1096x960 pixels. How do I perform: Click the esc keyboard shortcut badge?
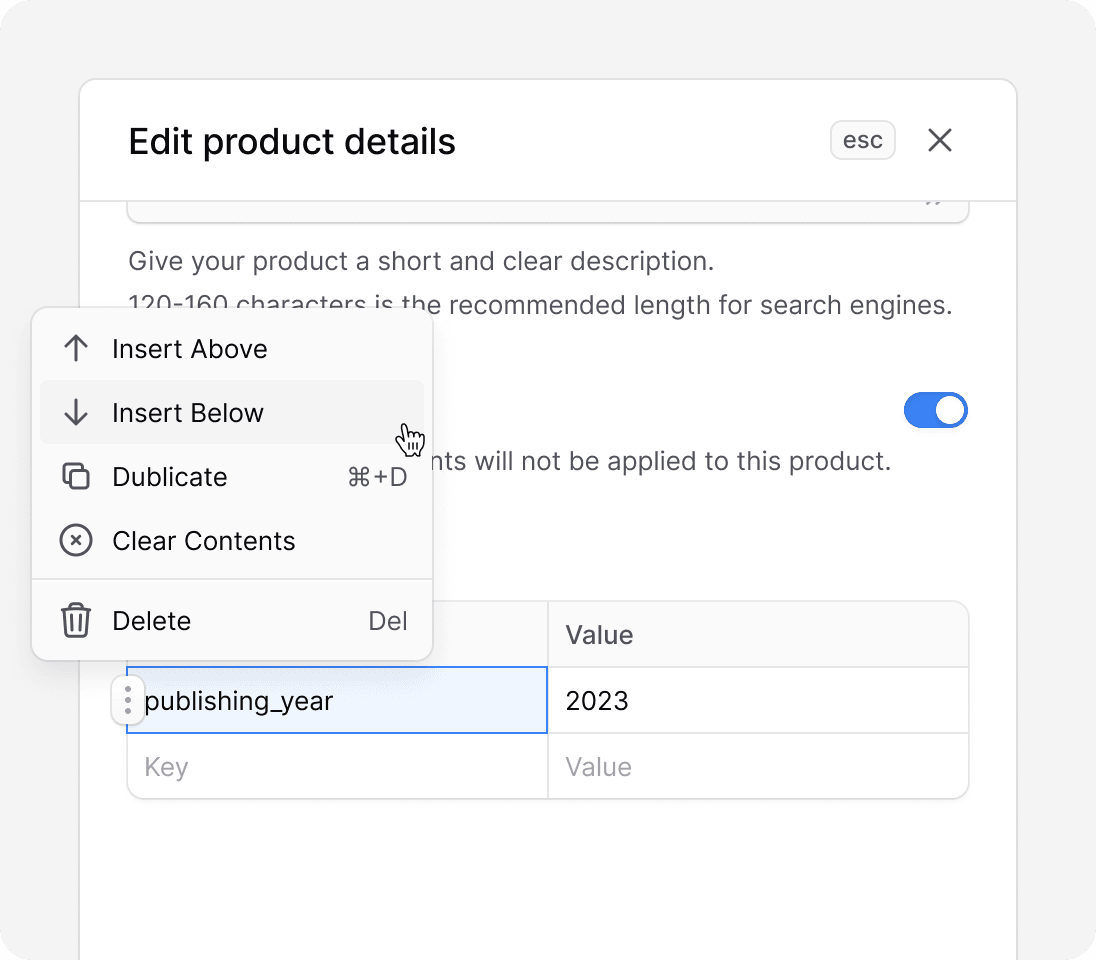click(x=862, y=140)
